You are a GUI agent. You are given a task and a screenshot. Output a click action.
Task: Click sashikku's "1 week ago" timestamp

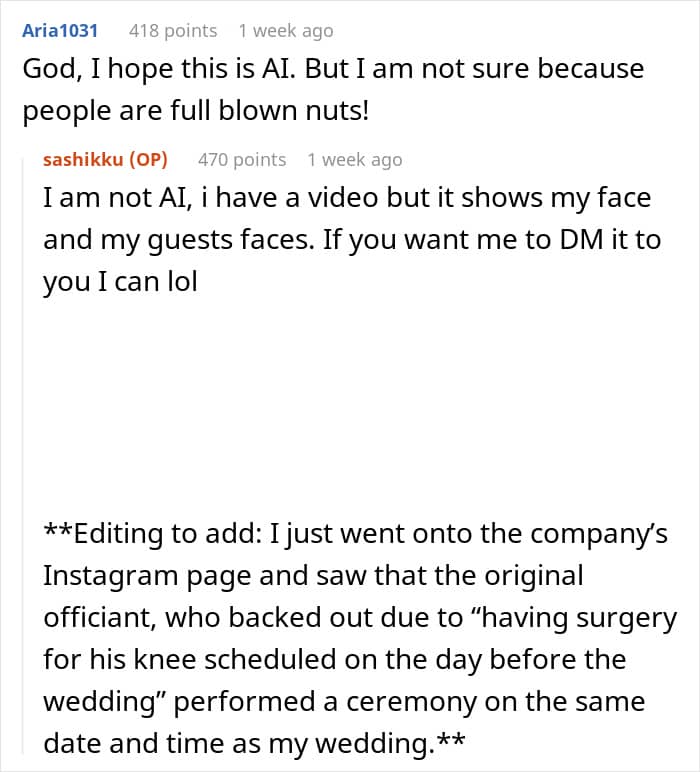354,160
